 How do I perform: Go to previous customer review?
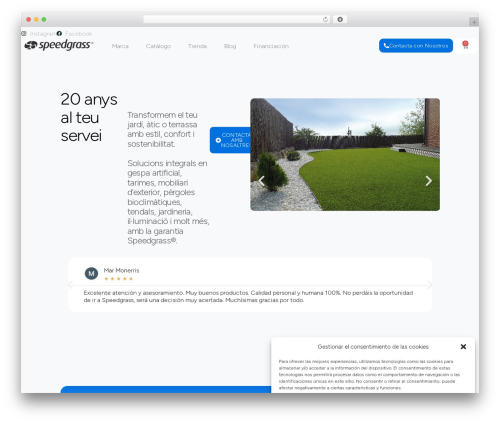(70, 285)
